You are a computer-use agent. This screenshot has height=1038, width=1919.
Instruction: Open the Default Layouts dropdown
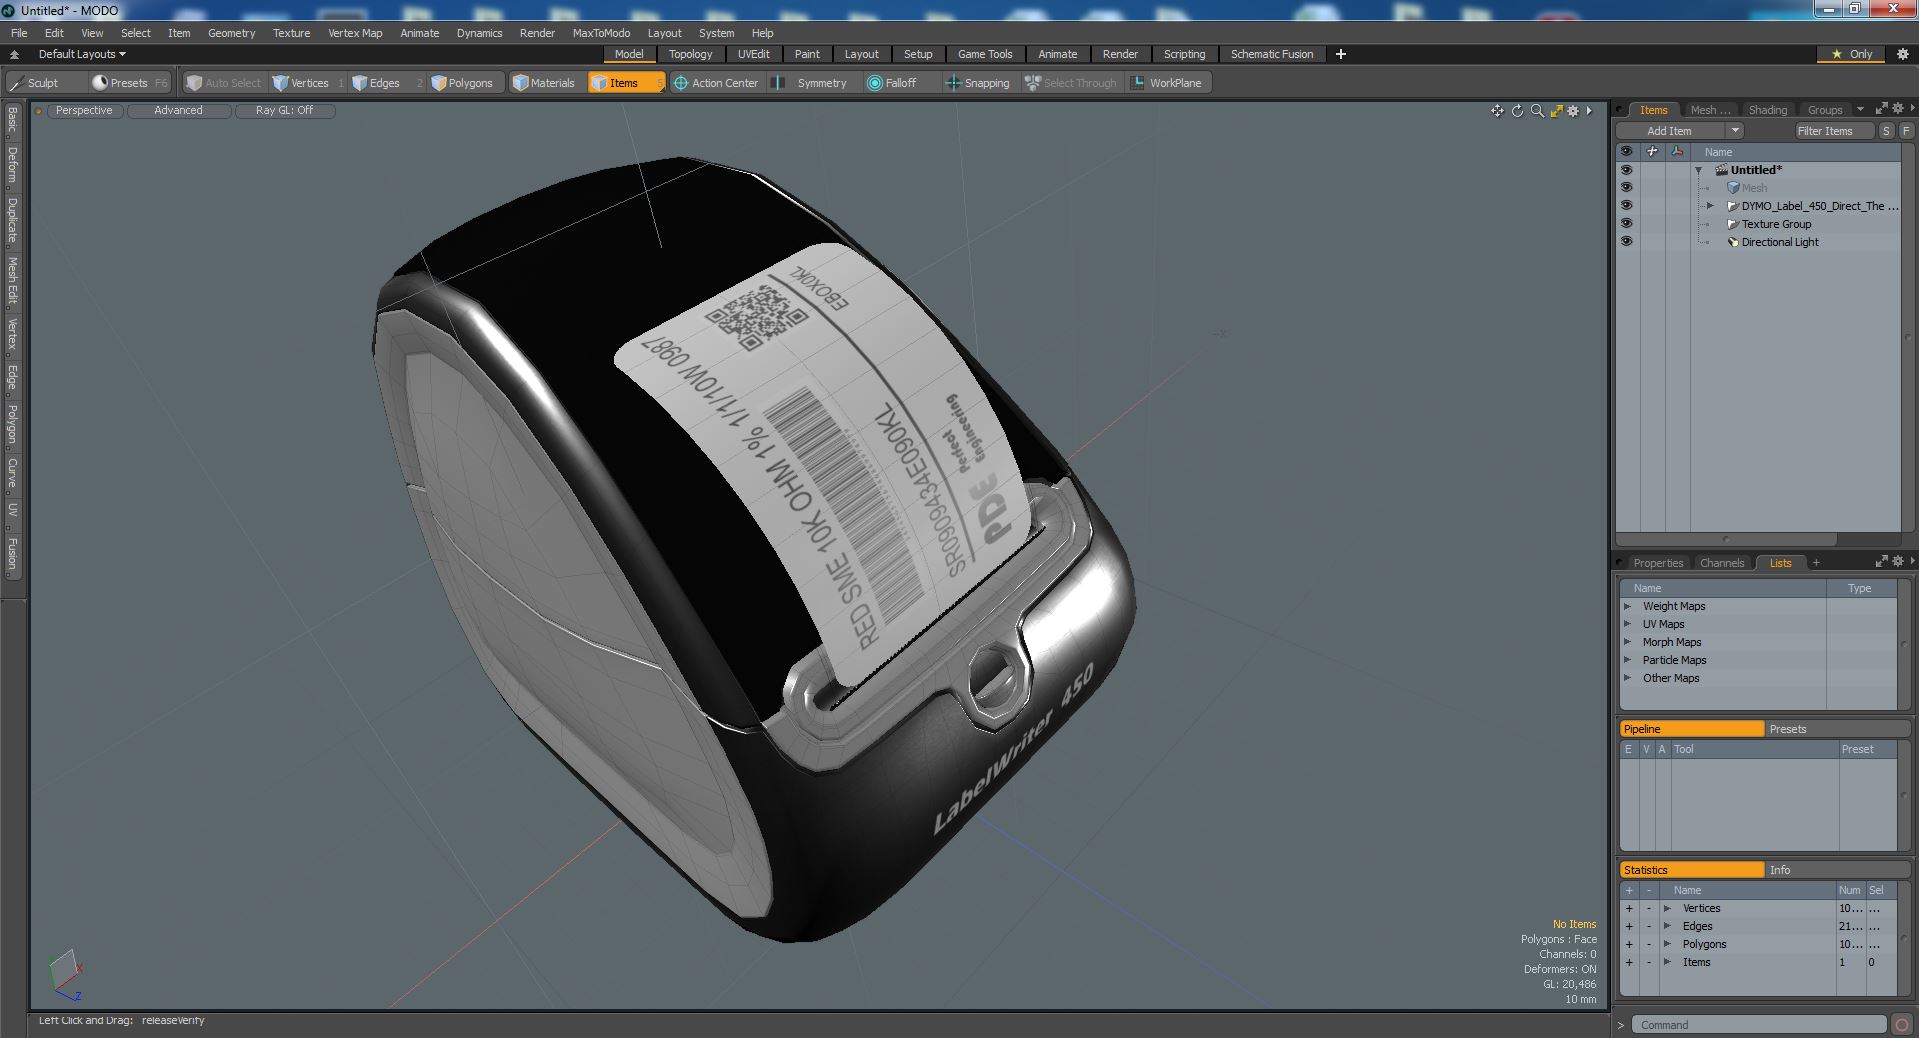point(82,54)
